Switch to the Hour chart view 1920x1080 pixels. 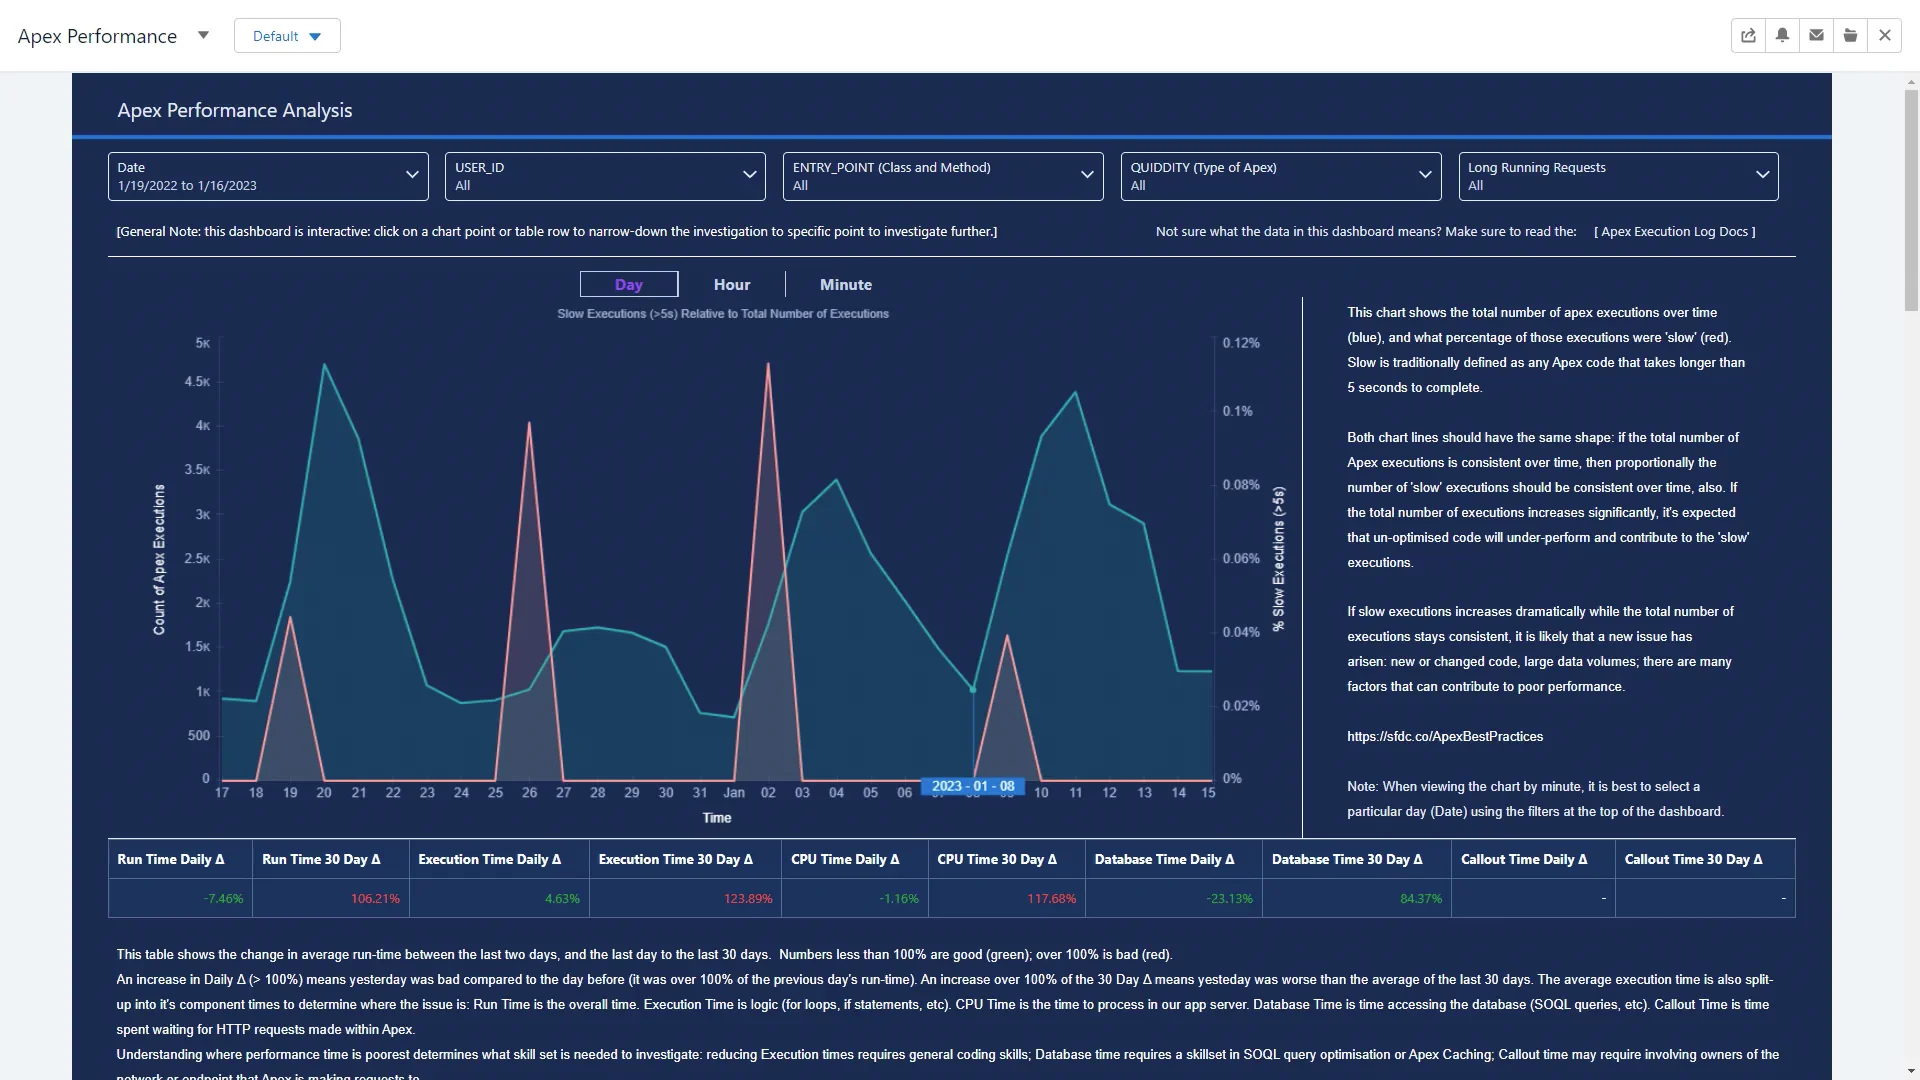coord(731,284)
